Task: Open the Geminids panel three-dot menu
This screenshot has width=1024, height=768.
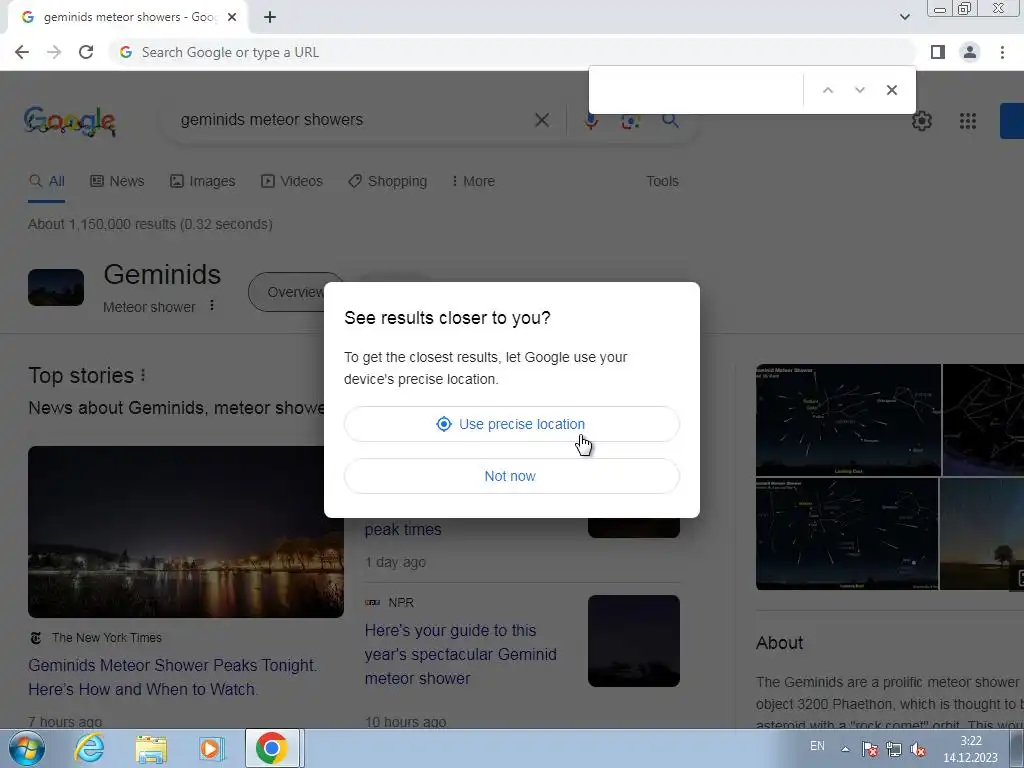Action: coord(212,306)
